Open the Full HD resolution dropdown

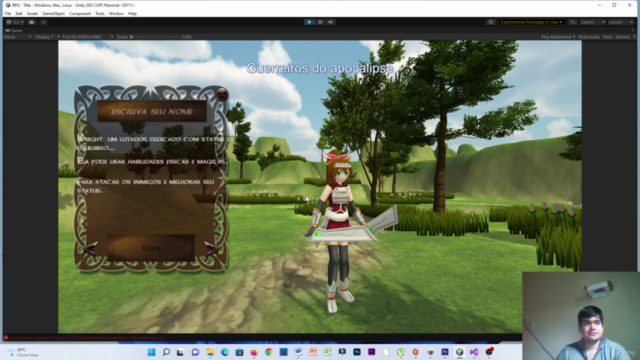pos(87,37)
